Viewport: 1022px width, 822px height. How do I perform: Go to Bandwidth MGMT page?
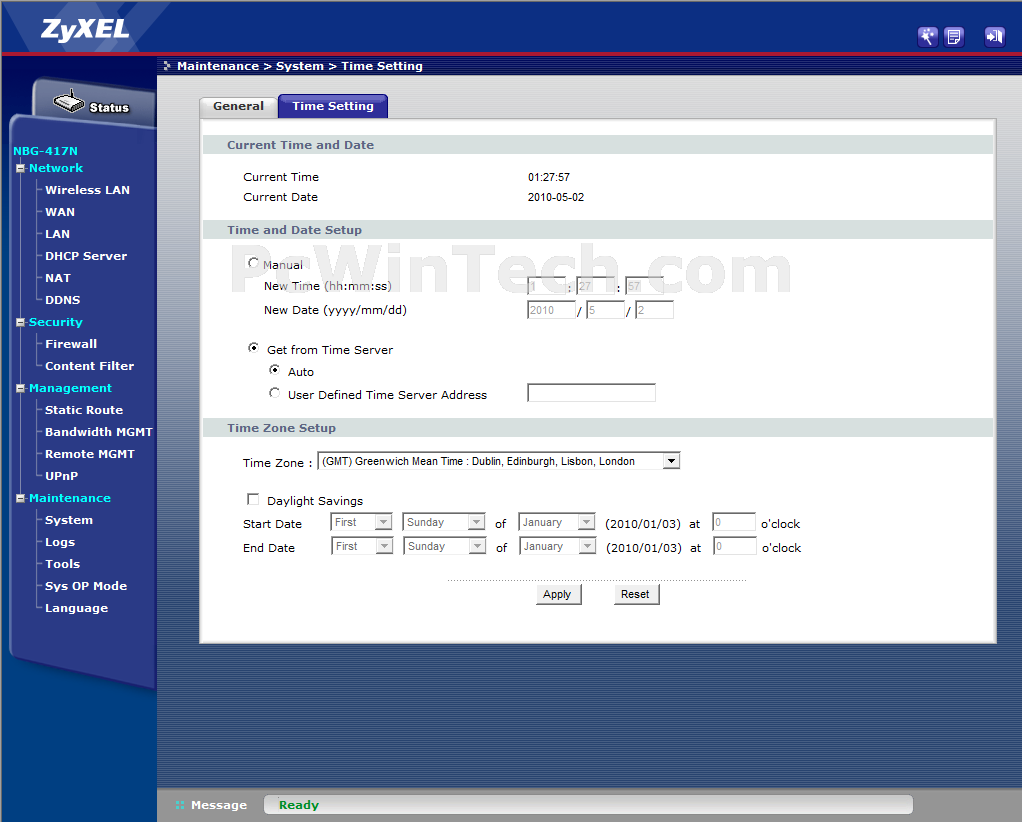pos(98,432)
